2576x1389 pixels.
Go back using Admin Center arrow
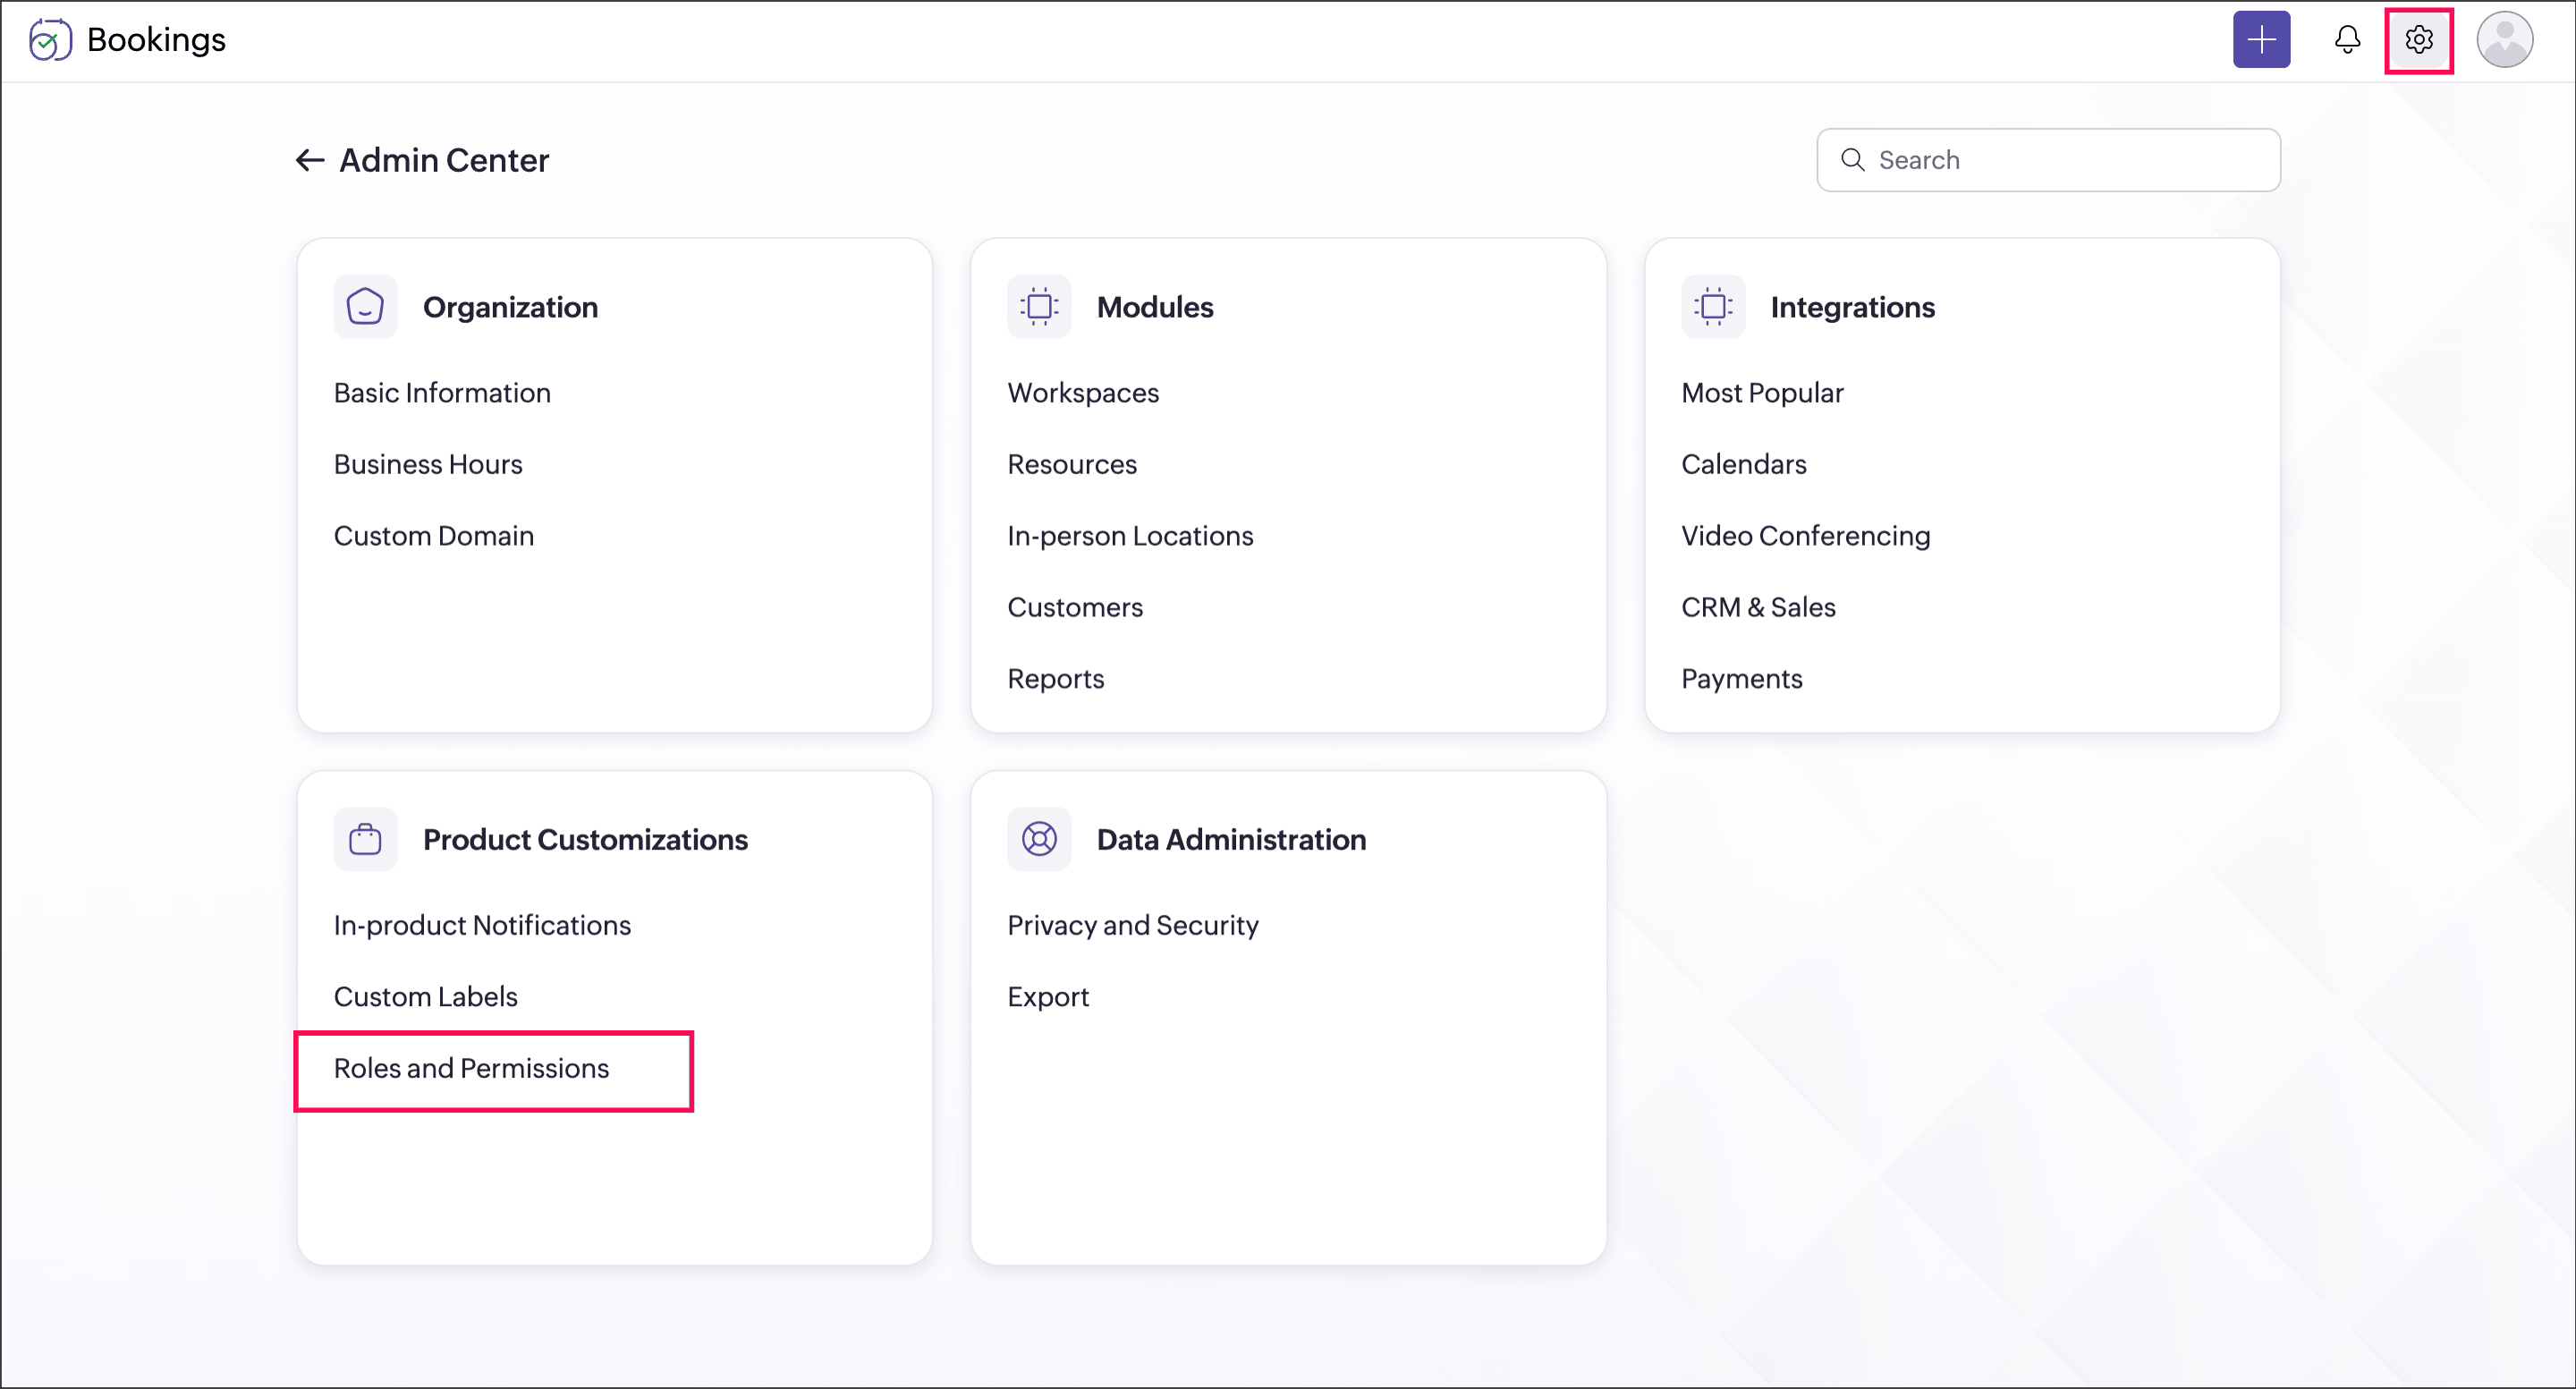click(309, 160)
